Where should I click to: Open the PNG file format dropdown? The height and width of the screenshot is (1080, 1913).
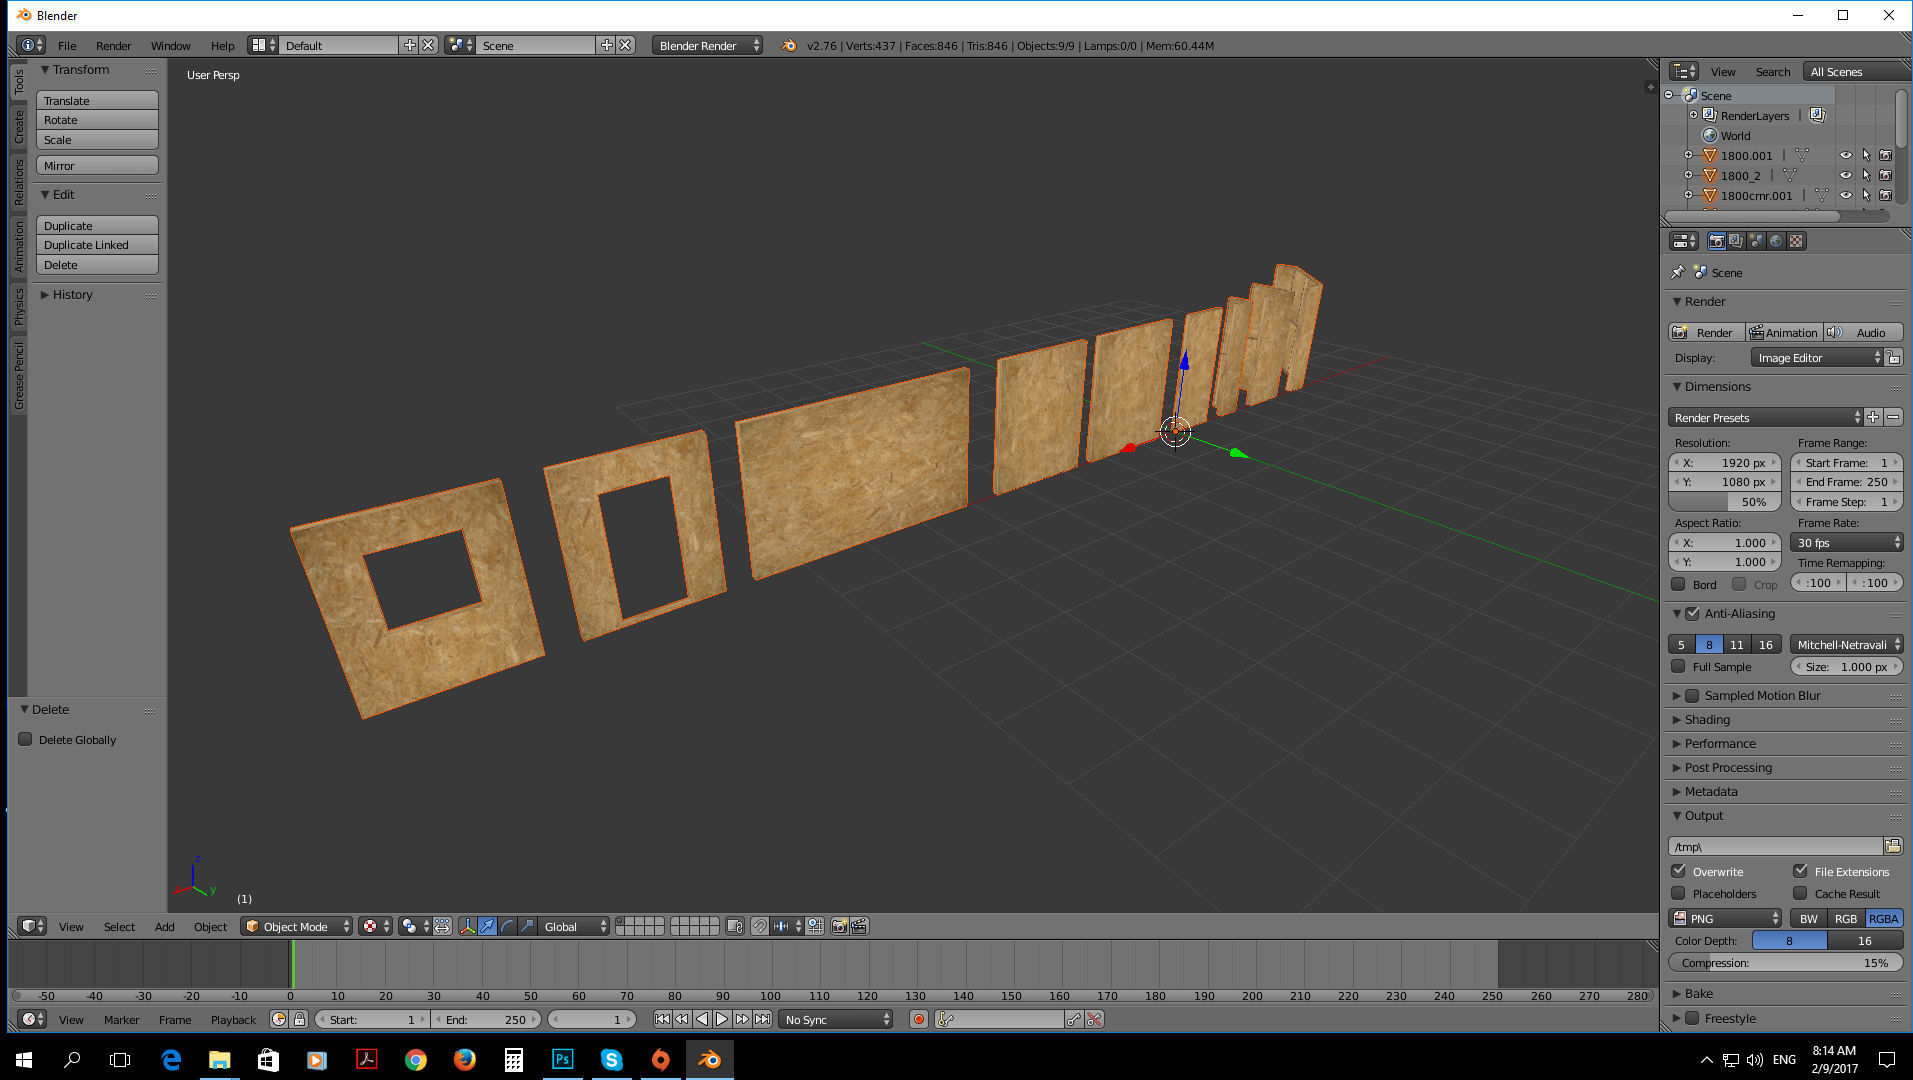pos(1726,918)
